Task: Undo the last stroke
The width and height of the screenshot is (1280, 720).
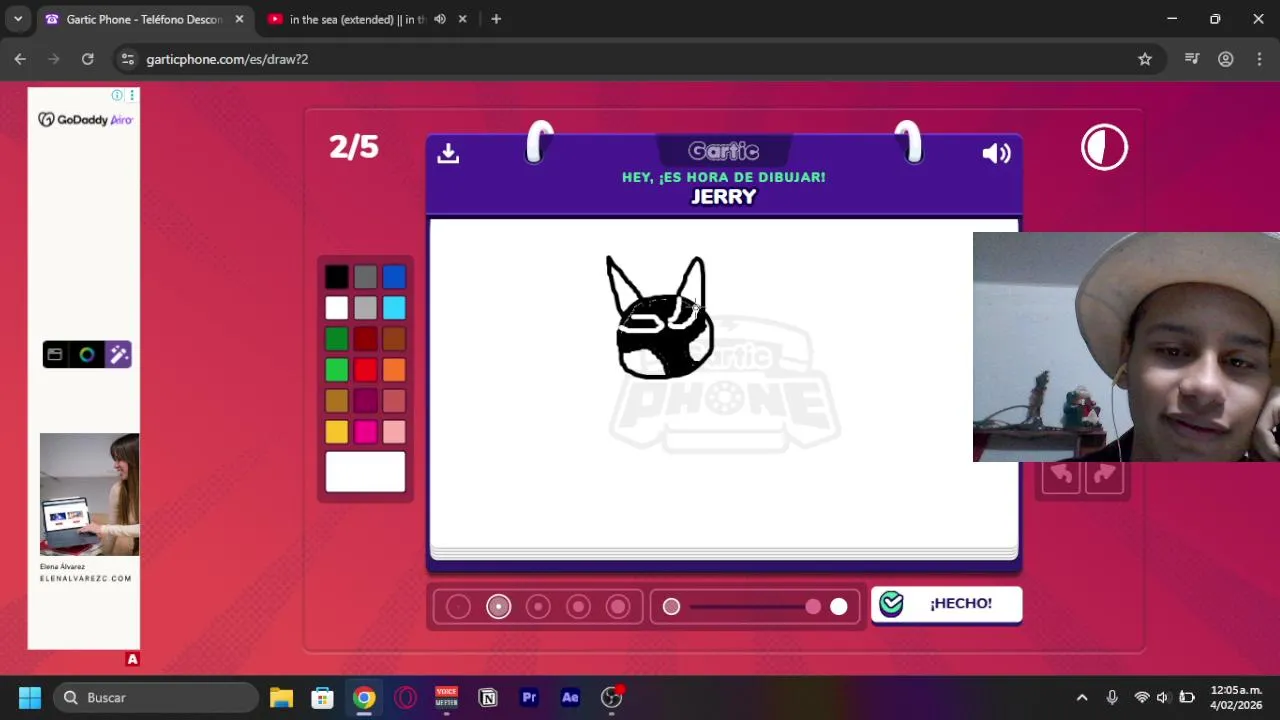Action: tap(1061, 476)
